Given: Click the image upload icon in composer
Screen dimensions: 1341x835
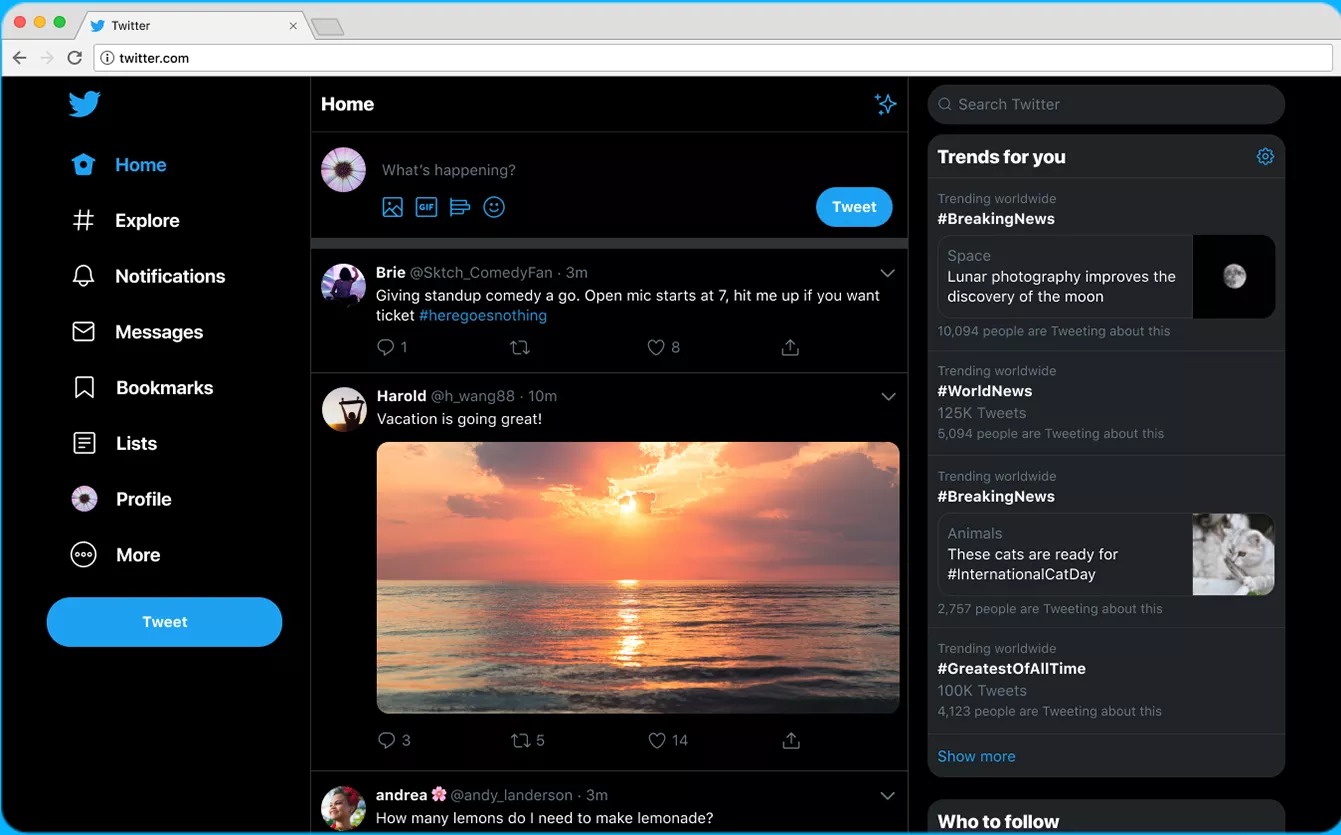Looking at the screenshot, I should click(x=392, y=207).
